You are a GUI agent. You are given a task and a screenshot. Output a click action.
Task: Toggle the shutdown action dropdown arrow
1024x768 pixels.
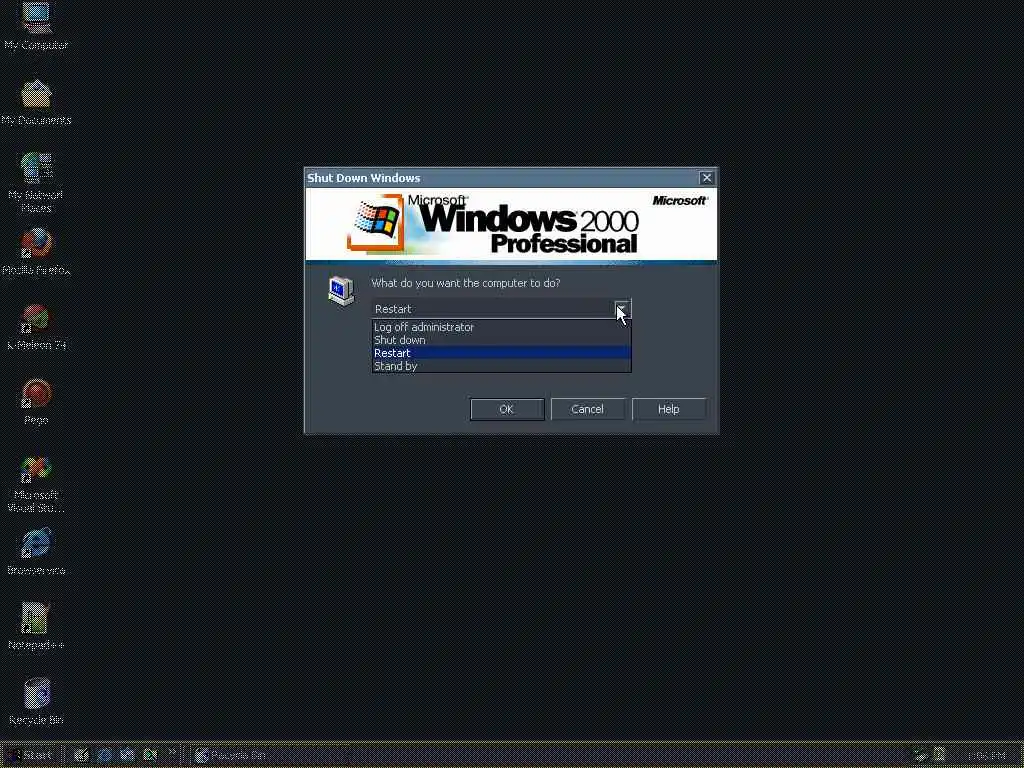pos(623,309)
